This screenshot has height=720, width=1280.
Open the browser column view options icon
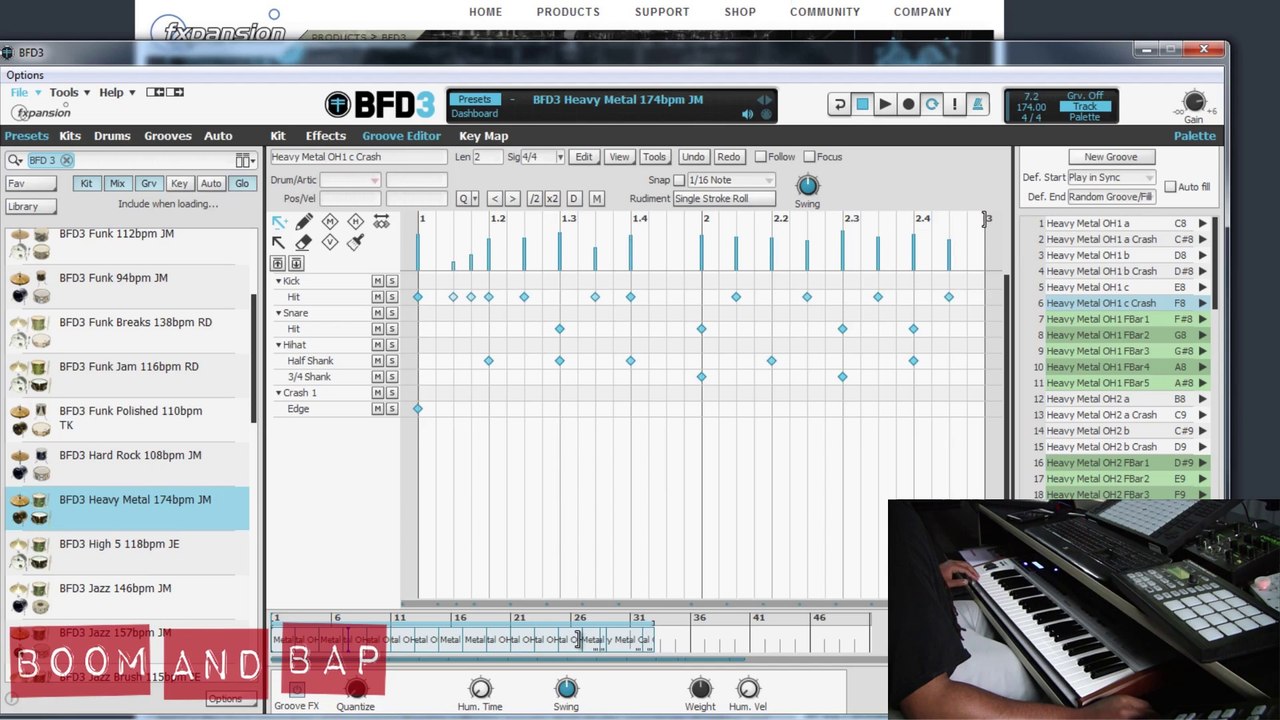click(x=244, y=160)
